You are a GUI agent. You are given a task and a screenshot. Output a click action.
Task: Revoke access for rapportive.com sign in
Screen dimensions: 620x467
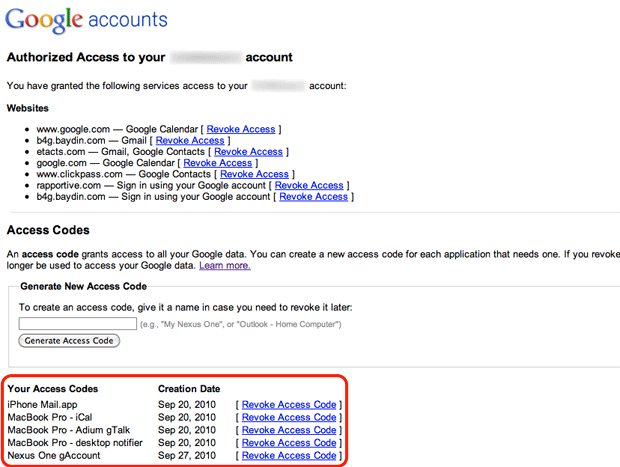tap(309, 185)
